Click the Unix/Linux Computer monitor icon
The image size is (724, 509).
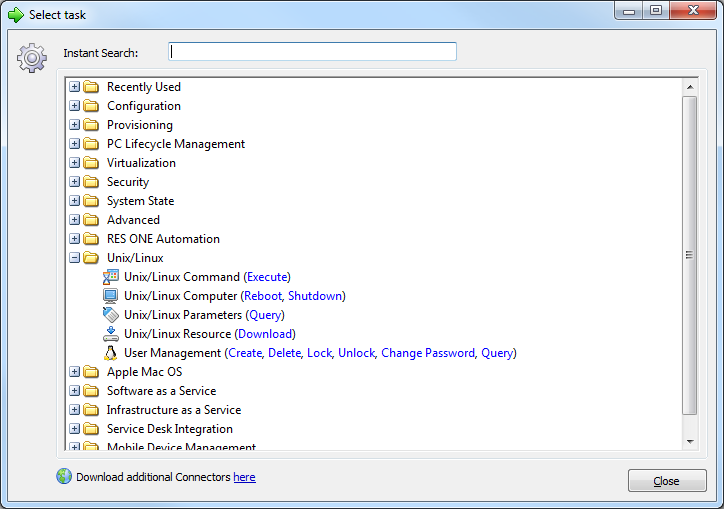(111, 296)
